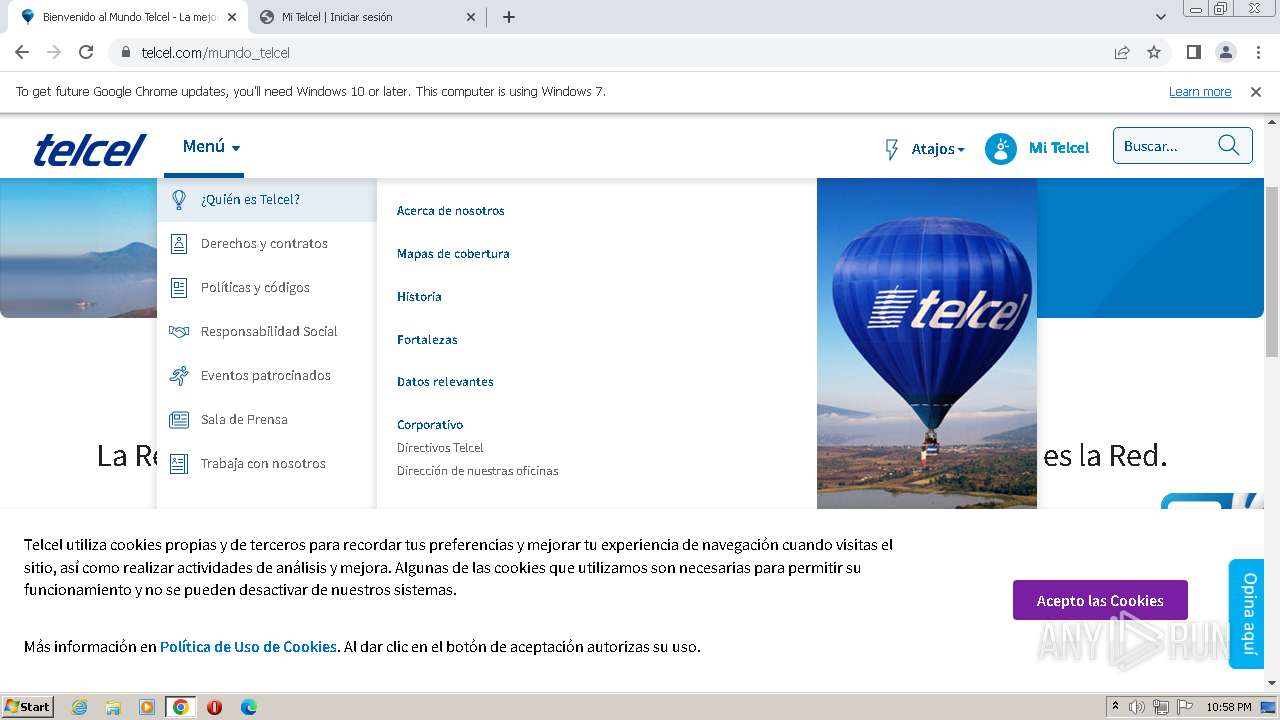
Task: Open Chrome three-dot menu
Action: [x=1258, y=52]
